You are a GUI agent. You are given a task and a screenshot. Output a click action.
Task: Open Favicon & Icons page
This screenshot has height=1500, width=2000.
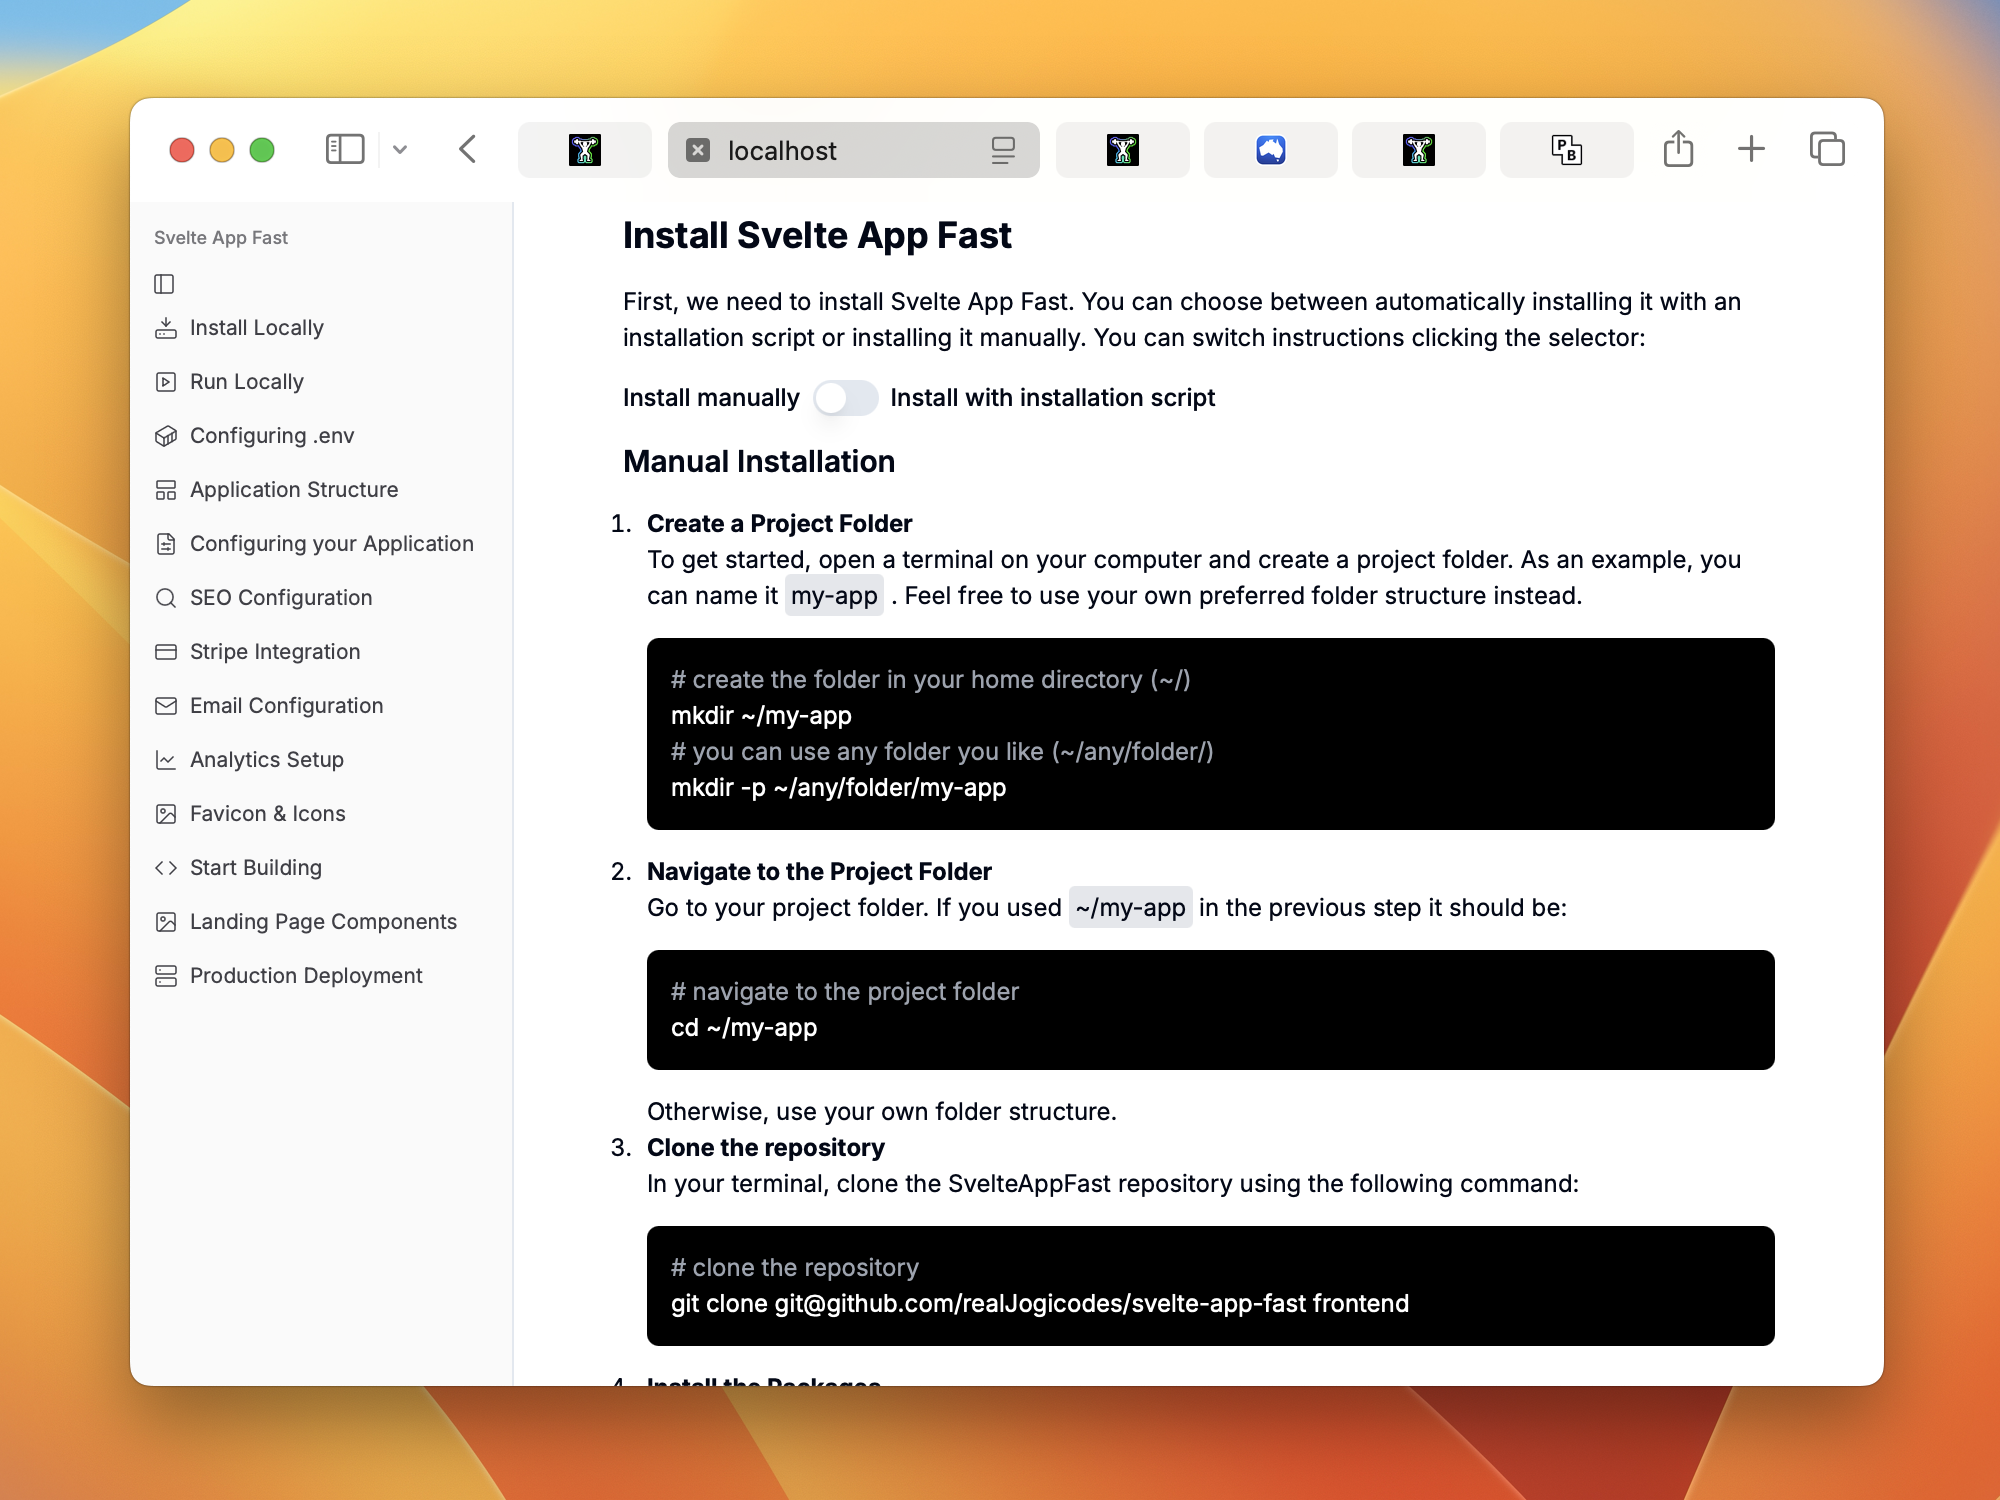(x=267, y=814)
